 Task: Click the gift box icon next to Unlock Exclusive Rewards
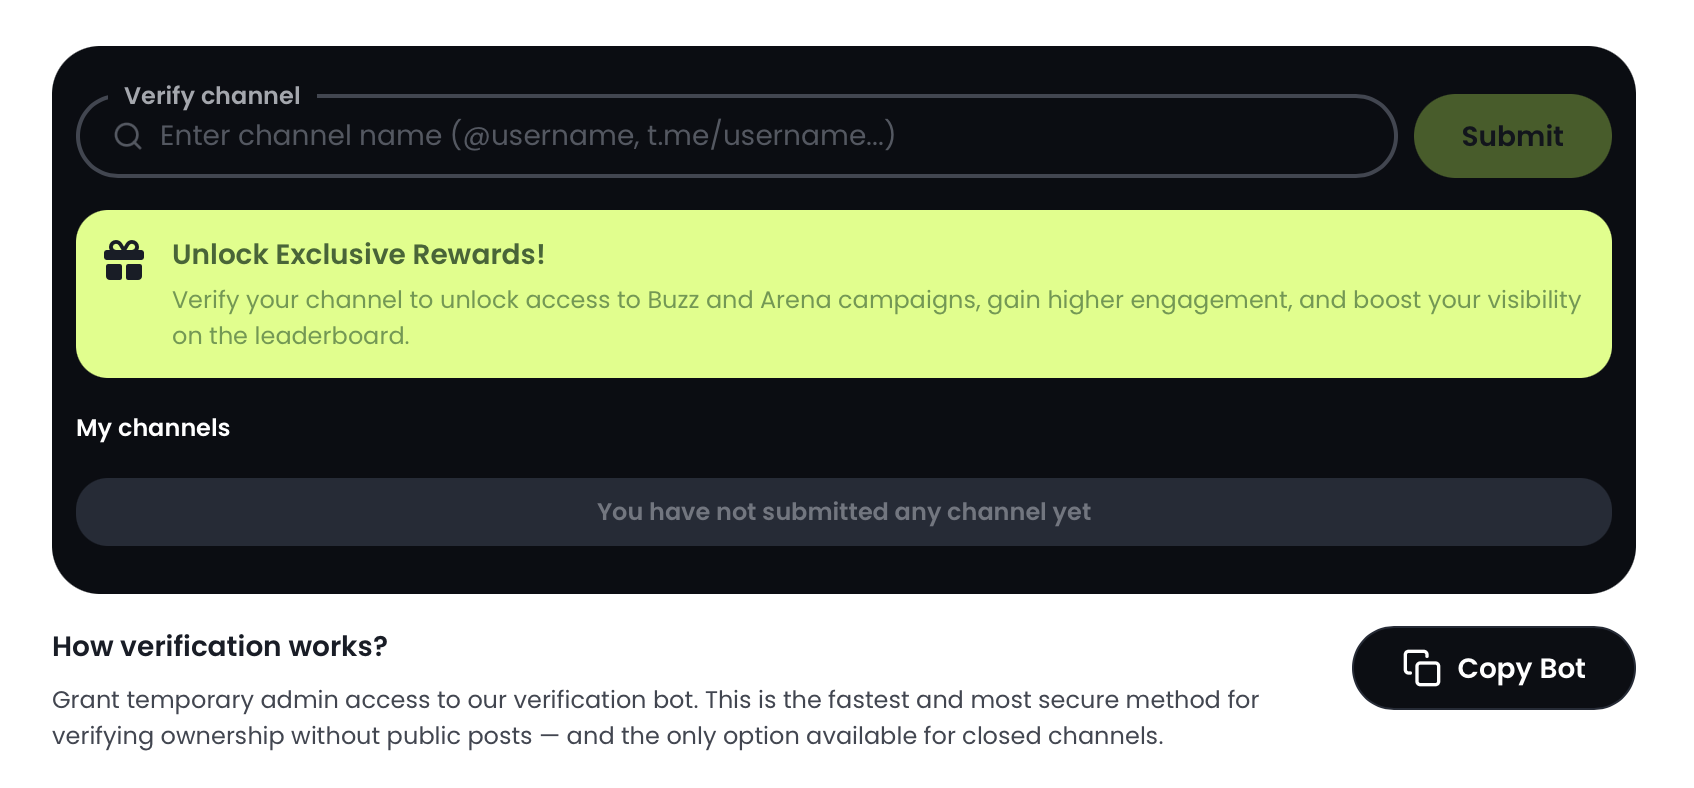[x=123, y=259]
